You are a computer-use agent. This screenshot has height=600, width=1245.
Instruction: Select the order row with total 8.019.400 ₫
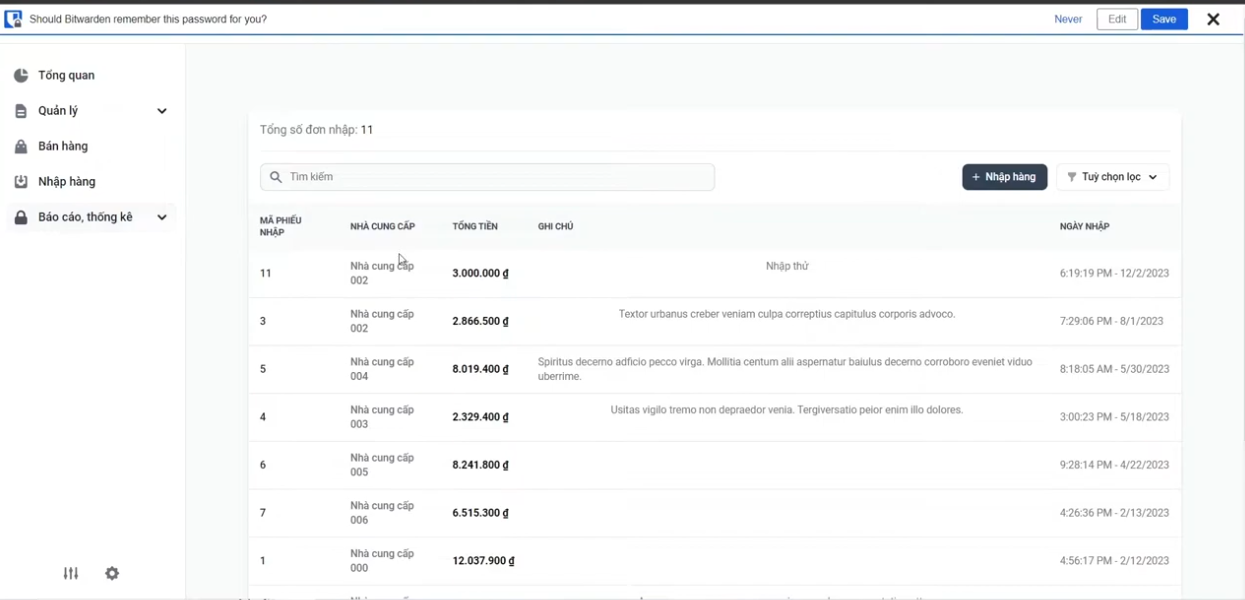pos(714,369)
